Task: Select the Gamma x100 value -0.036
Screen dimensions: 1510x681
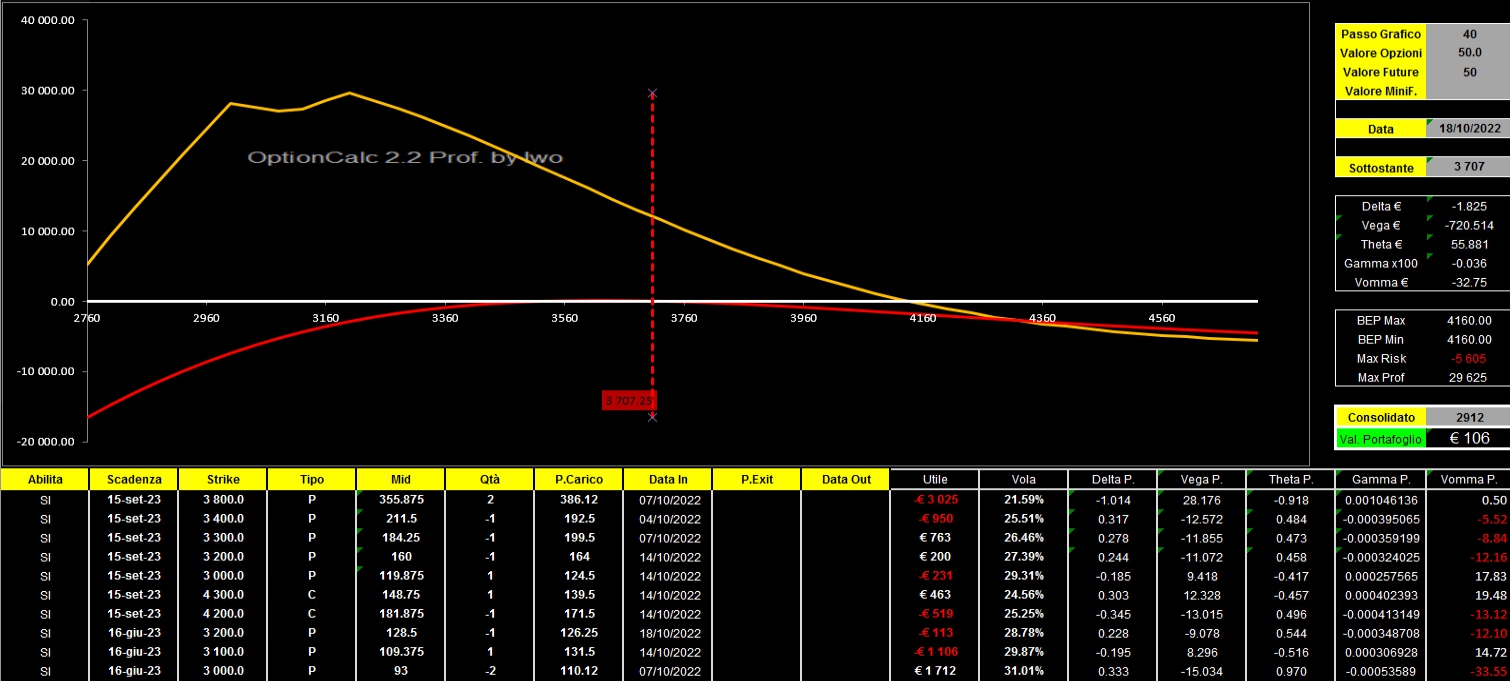Action: point(1468,263)
